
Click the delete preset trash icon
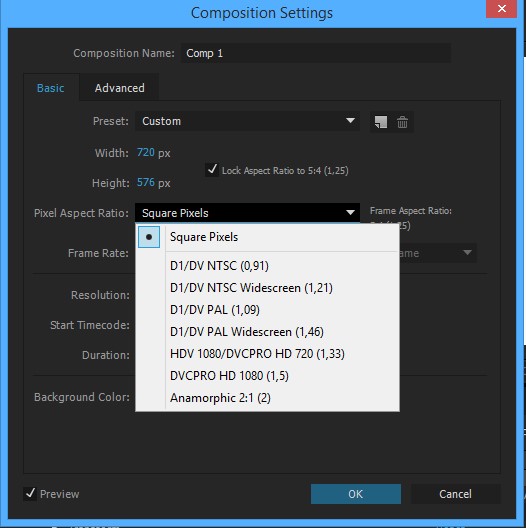[x=402, y=122]
